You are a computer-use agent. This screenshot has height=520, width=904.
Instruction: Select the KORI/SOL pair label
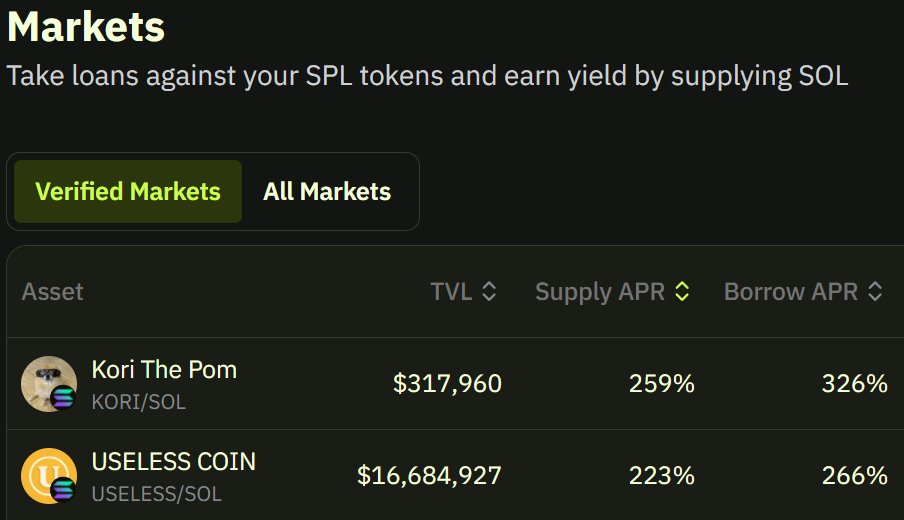click(138, 402)
